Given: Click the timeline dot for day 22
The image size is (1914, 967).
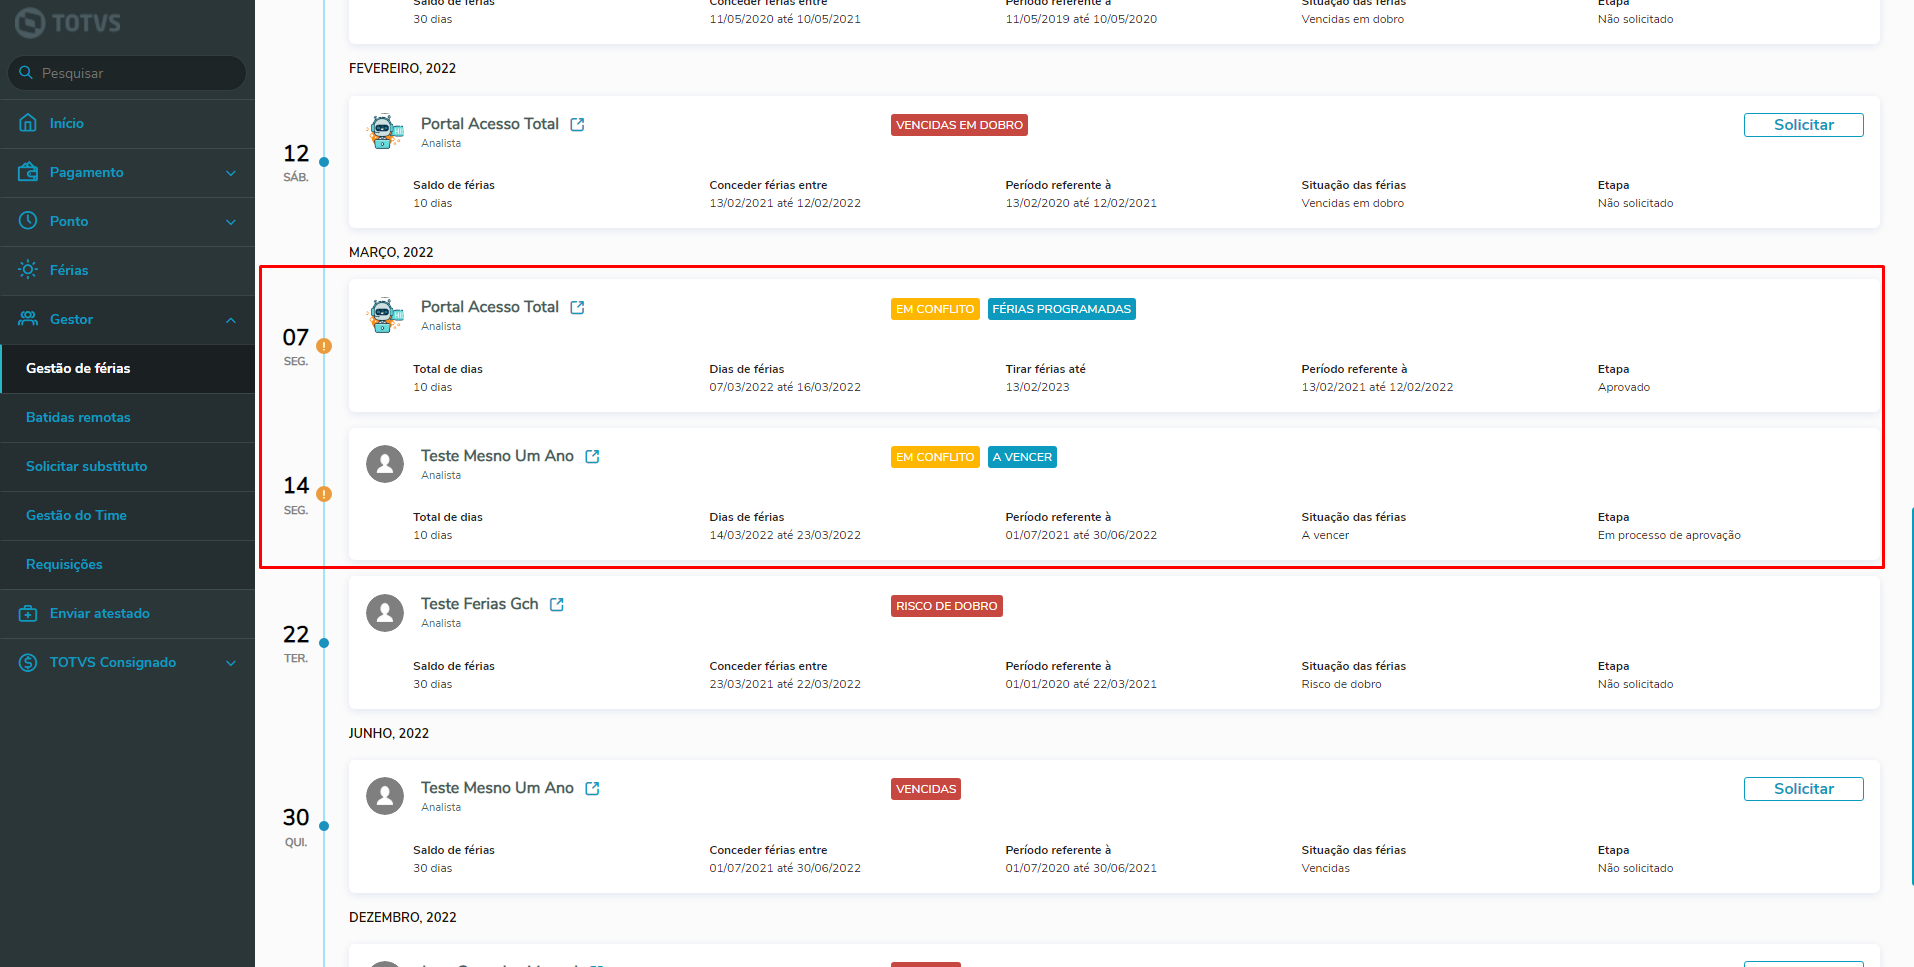Looking at the screenshot, I should click(324, 643).
